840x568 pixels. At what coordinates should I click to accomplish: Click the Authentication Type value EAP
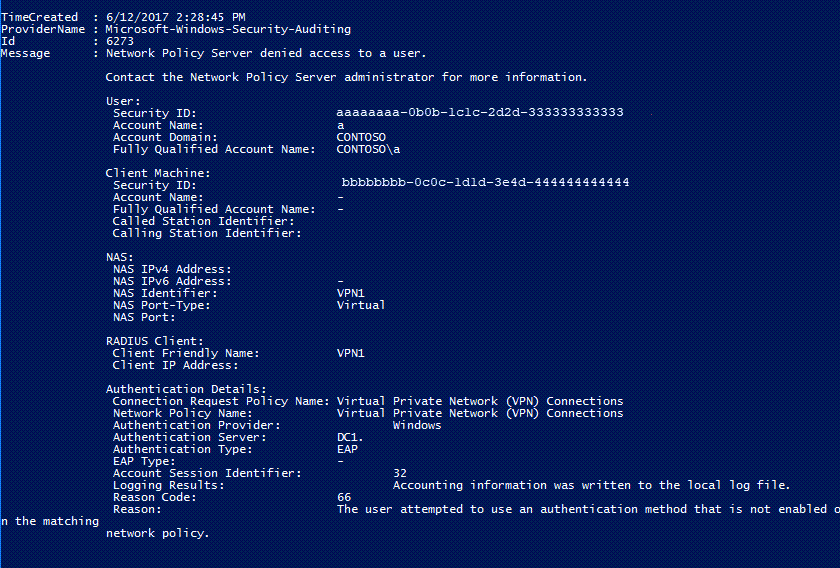pyautogui.click(x=348, y=449)
